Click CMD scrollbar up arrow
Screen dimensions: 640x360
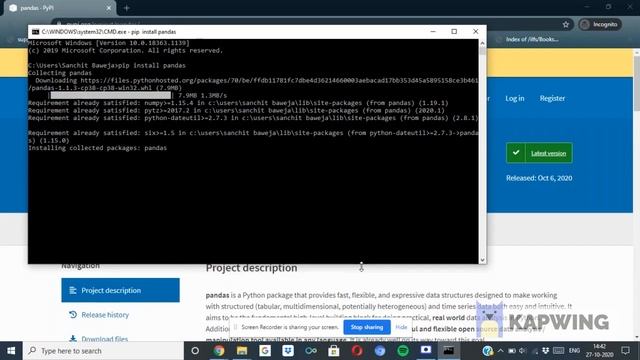(482, 43)
